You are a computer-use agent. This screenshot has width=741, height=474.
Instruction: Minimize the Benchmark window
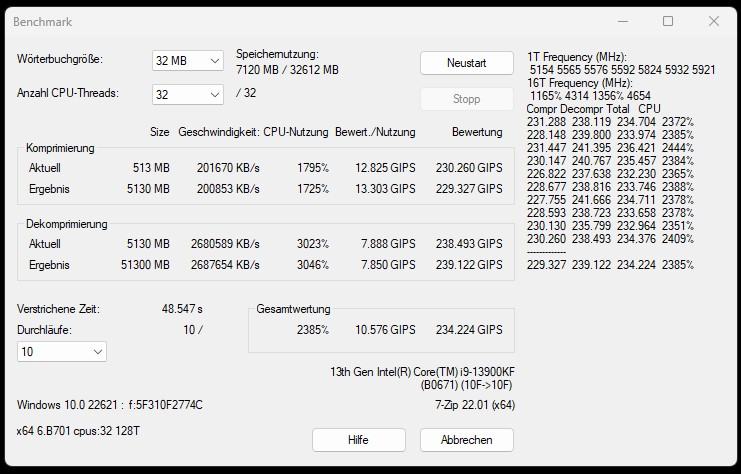click(x=623, y=21)
